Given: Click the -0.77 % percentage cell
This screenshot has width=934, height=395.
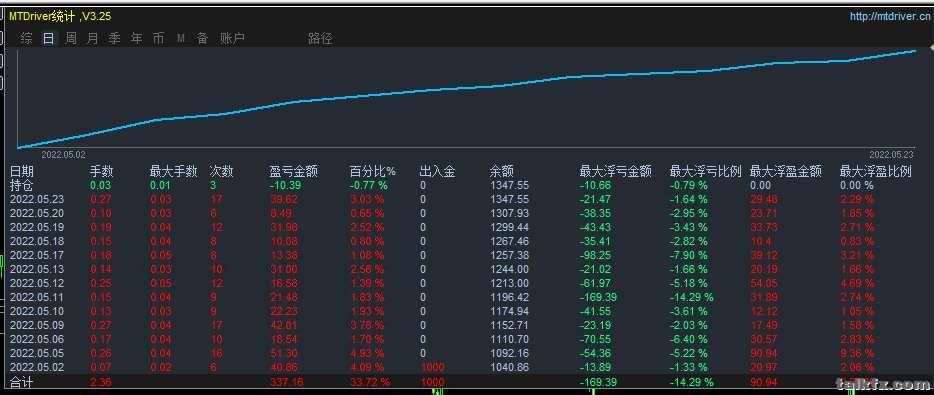Looking at the screenshot, I should pos(369,185).
